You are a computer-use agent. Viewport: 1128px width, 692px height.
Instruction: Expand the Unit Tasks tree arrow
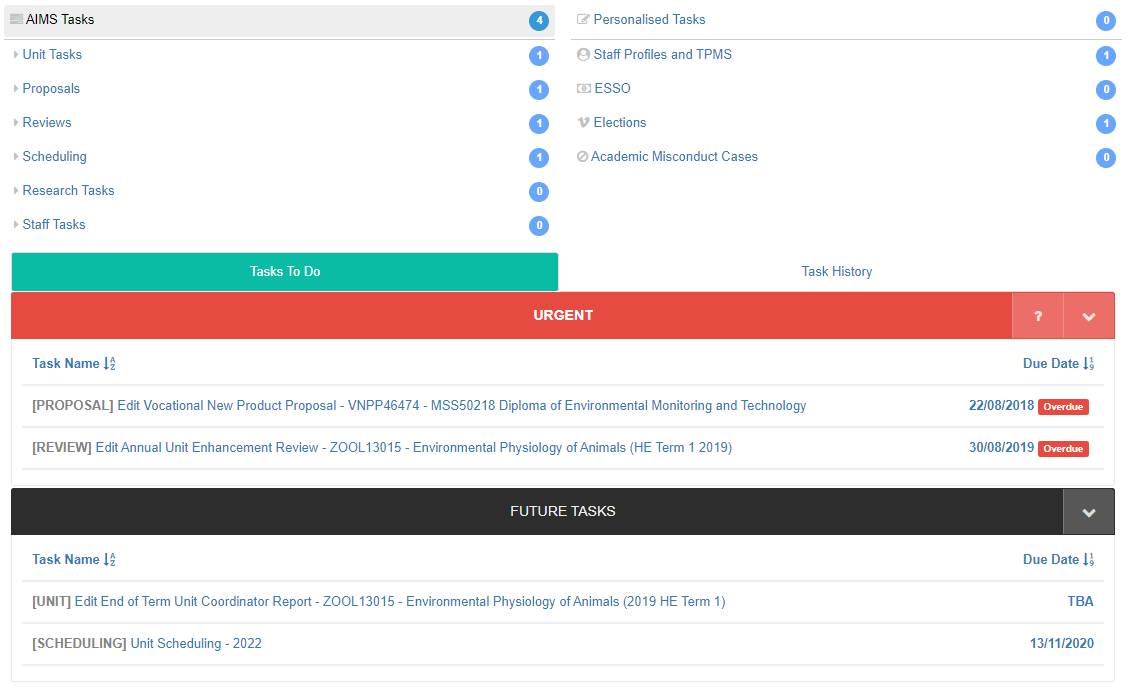pos(16,55)
